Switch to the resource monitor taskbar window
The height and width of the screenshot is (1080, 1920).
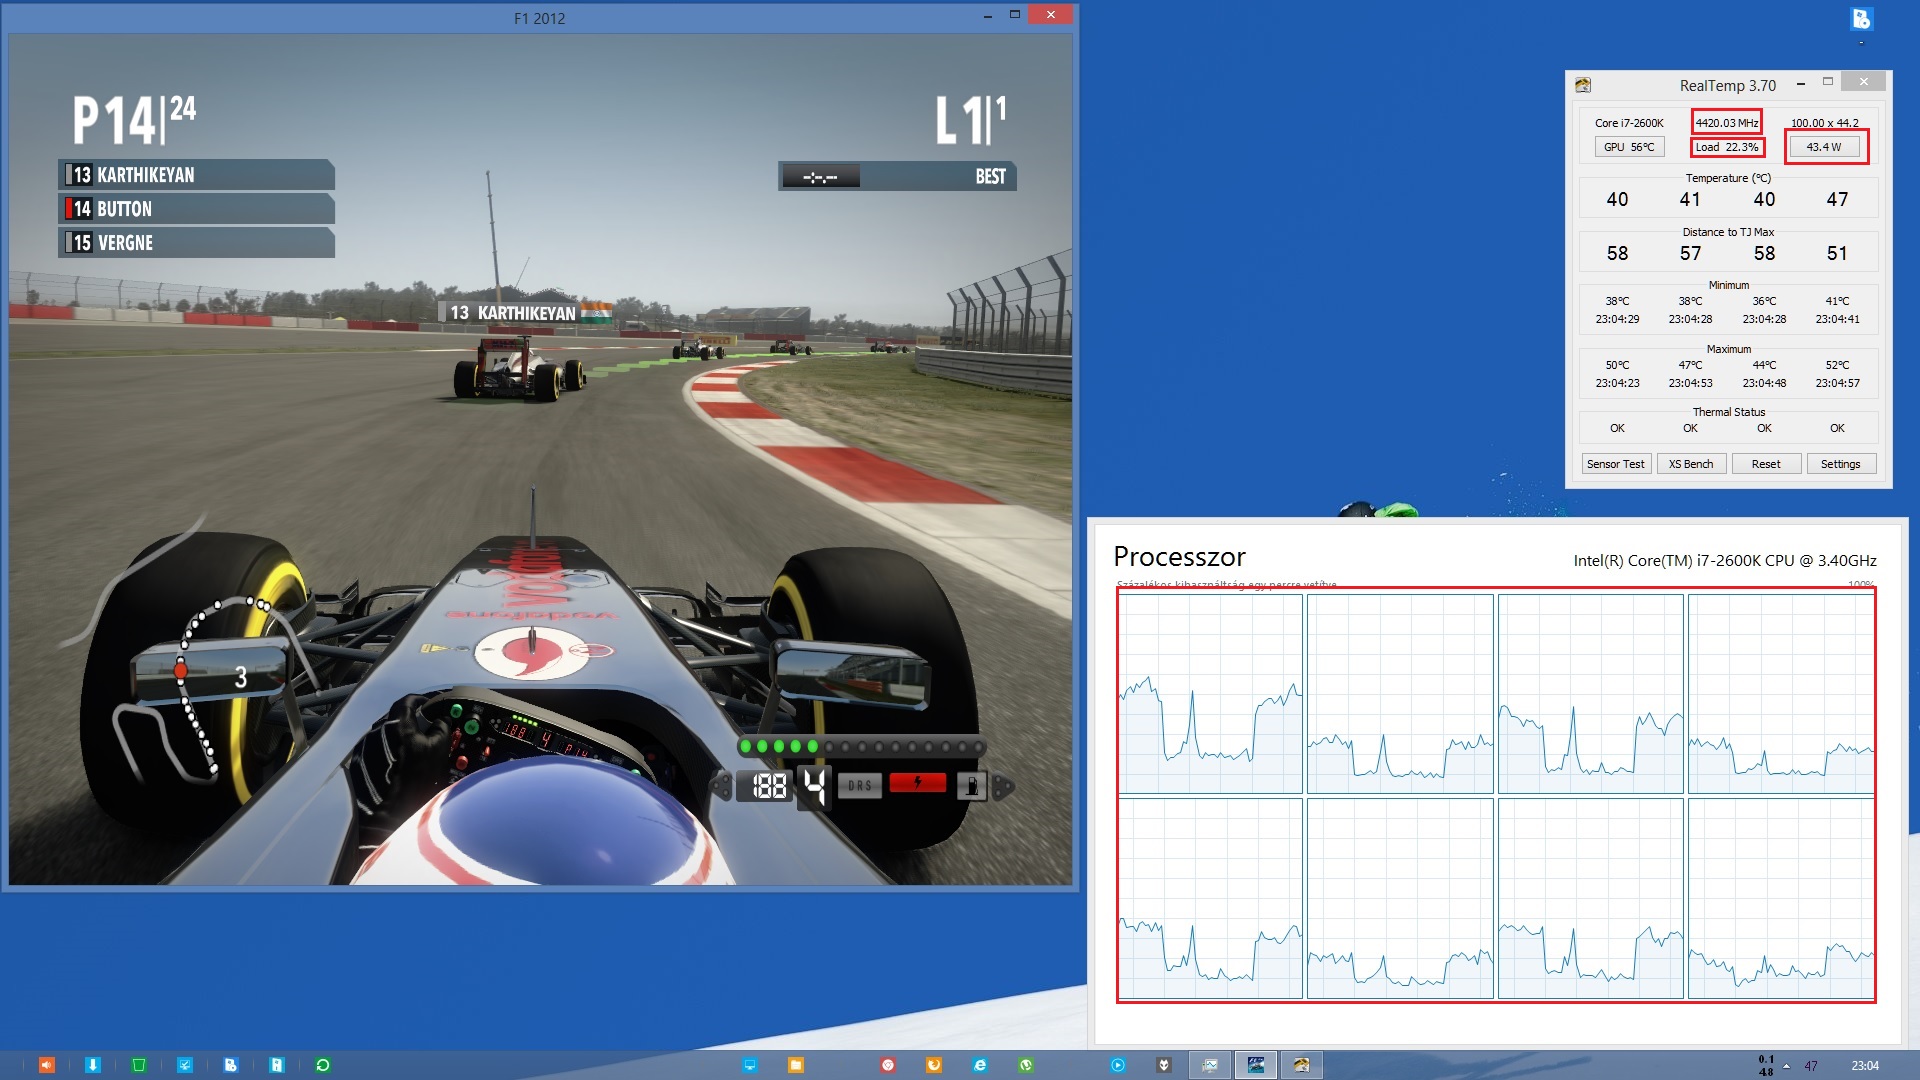1210,1065
